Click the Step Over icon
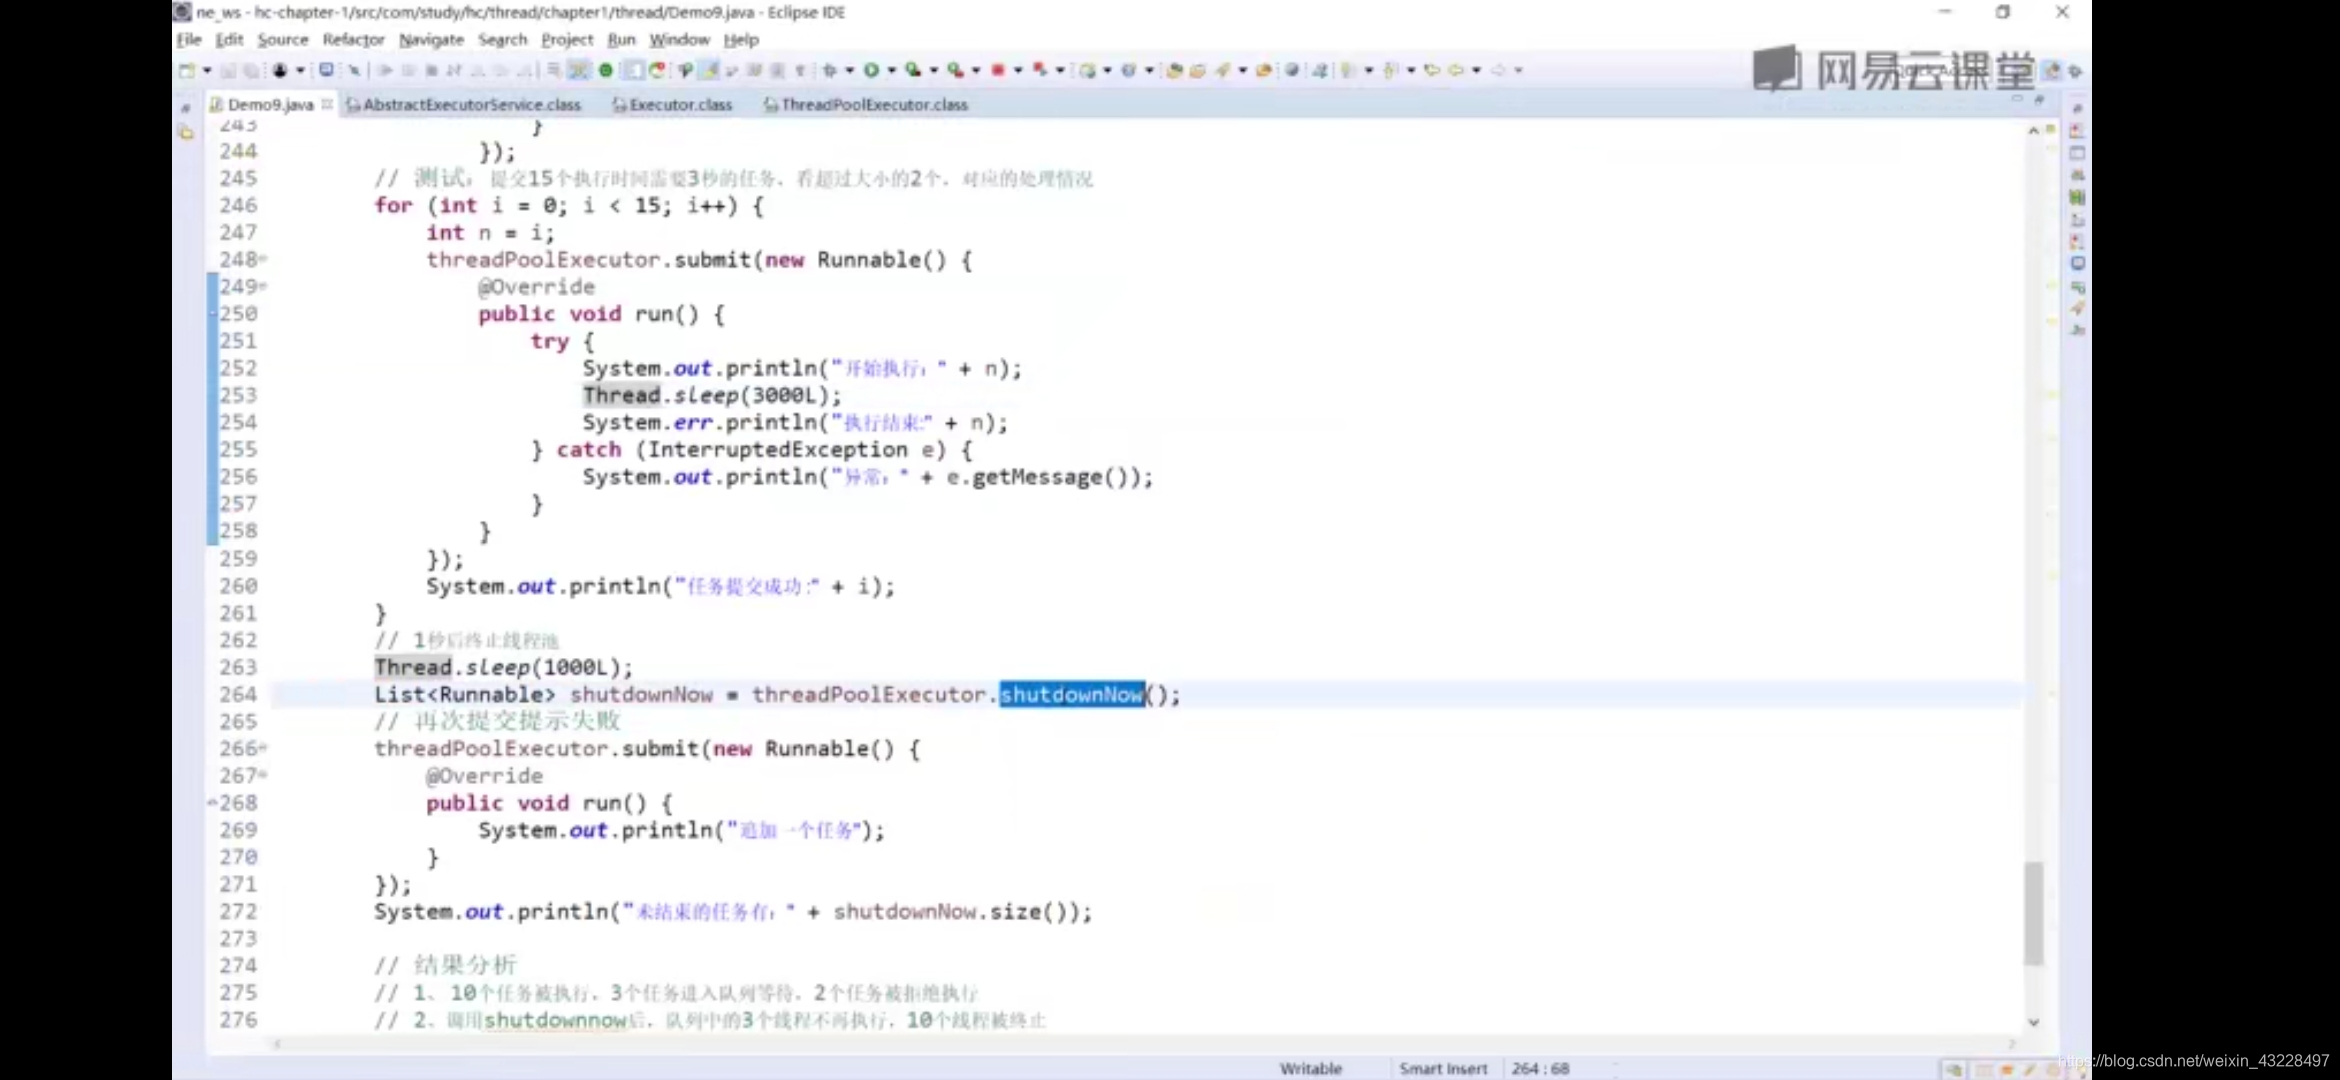2340x1080 pixels. (x=500, y=70)
